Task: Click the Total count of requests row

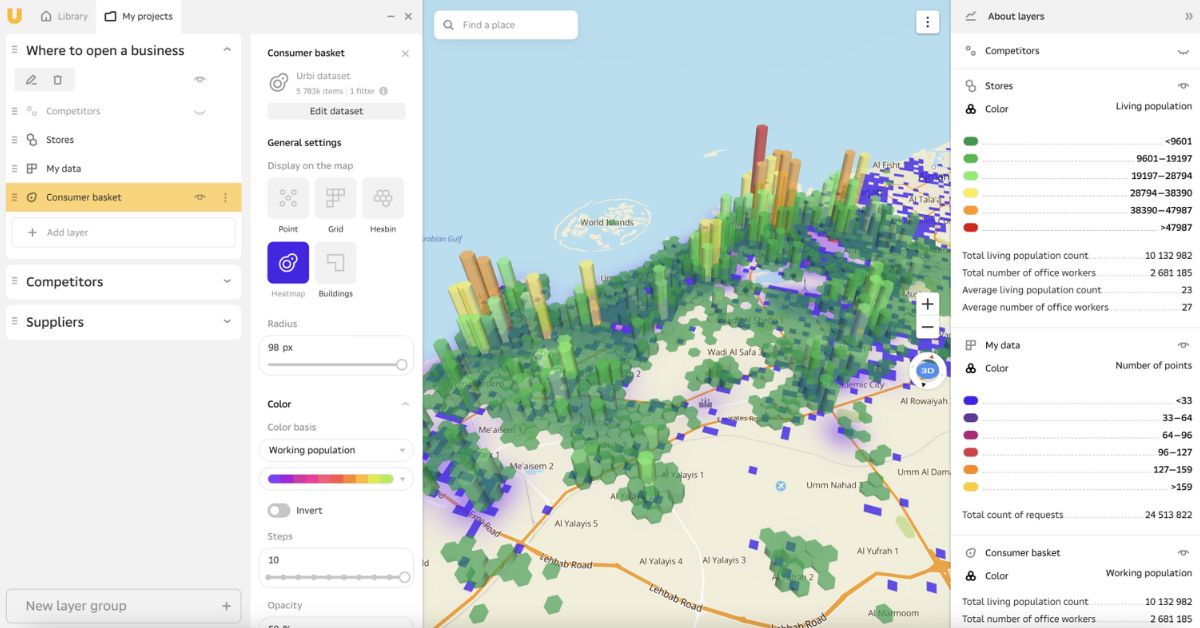Action: (1077, 515)
